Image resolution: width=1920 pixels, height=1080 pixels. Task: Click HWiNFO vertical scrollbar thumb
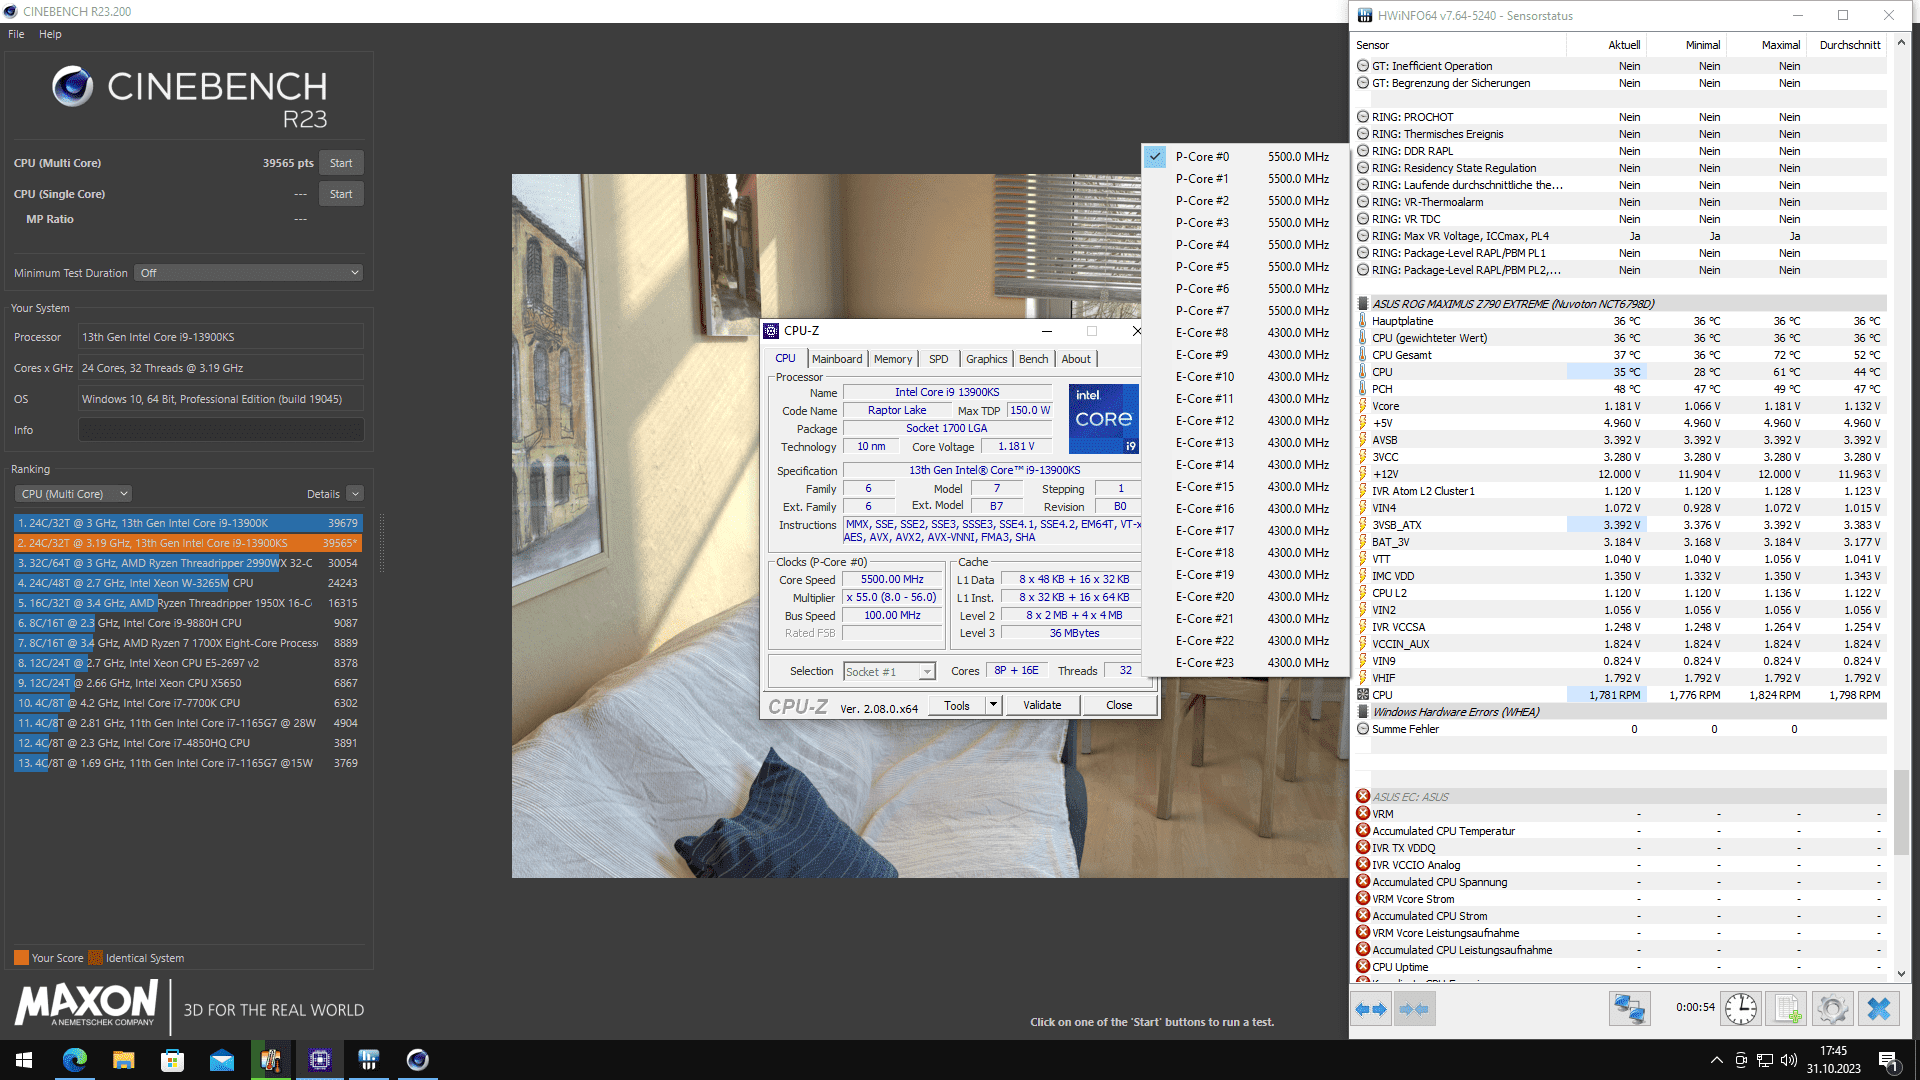click(1901, 812)
